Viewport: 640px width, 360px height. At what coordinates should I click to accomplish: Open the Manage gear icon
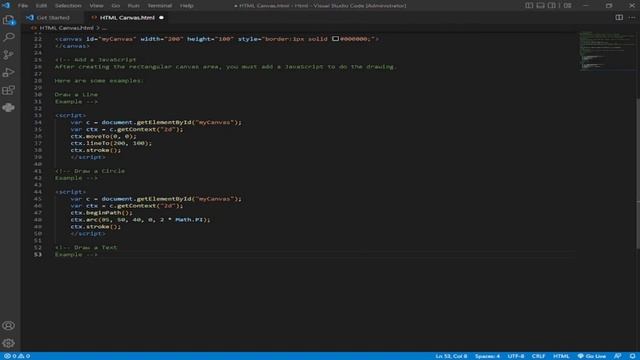click(x=9, y=343)
